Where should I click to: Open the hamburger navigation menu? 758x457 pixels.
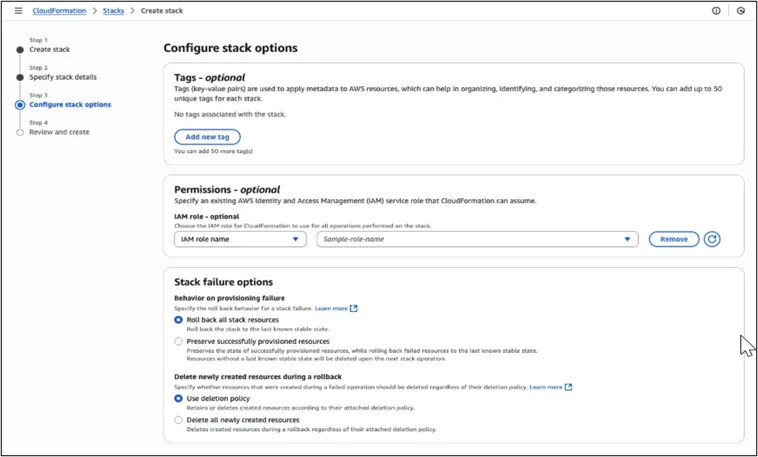[18, 11]
